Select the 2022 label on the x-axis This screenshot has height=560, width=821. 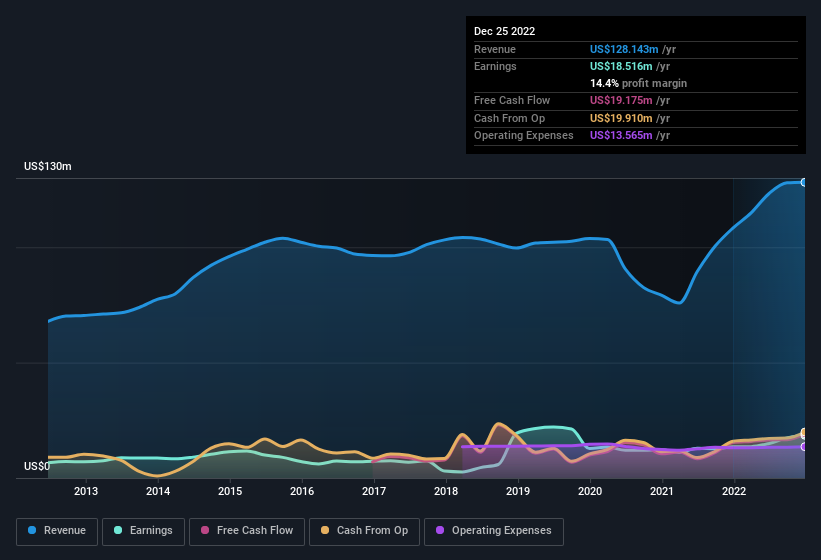click(x=734, y=491)
